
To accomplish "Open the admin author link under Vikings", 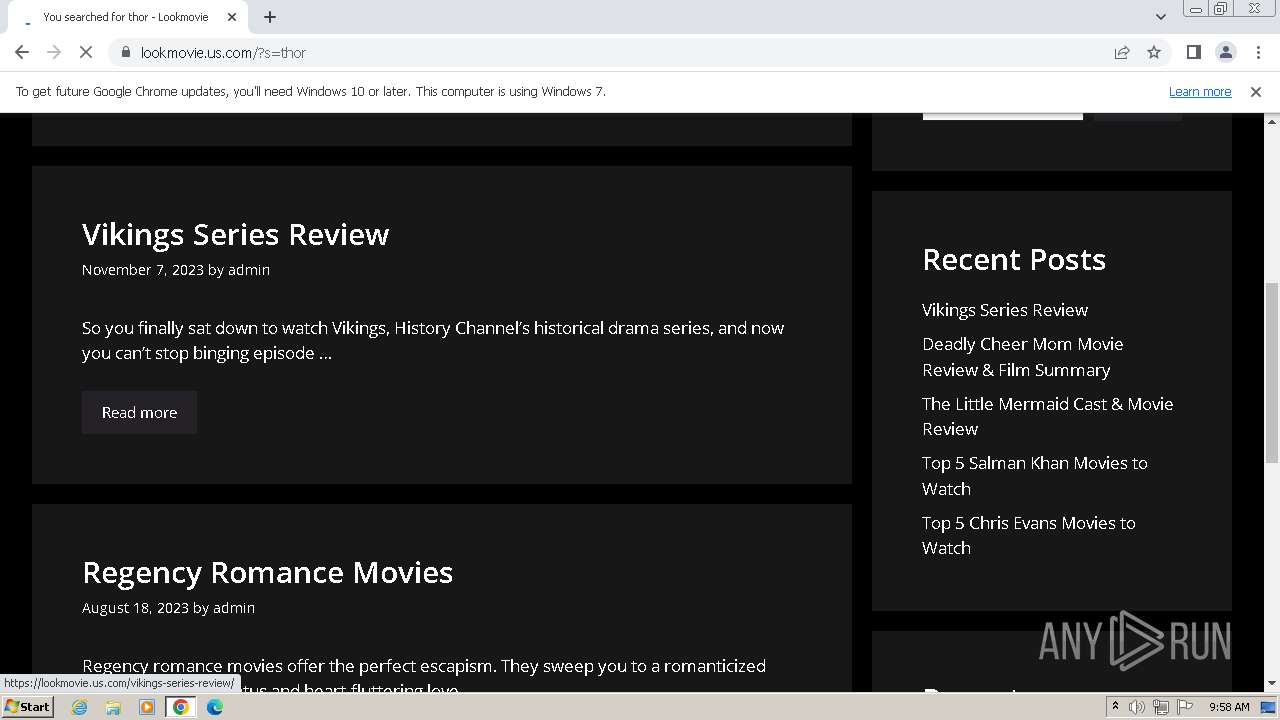I will (249, 270).
